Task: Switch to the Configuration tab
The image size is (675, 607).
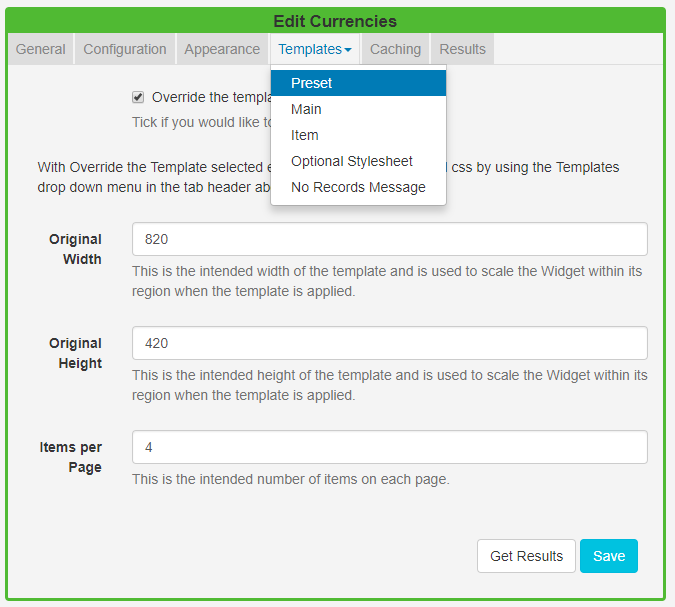Action: [x=125, y=49]
